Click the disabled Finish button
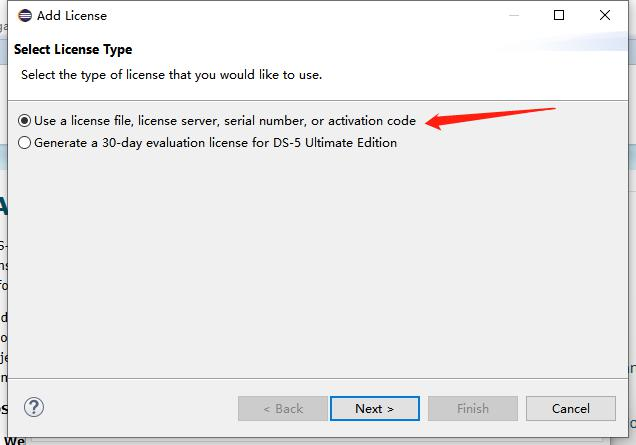This screenshot has height=445, width=636. pos(473,408)
